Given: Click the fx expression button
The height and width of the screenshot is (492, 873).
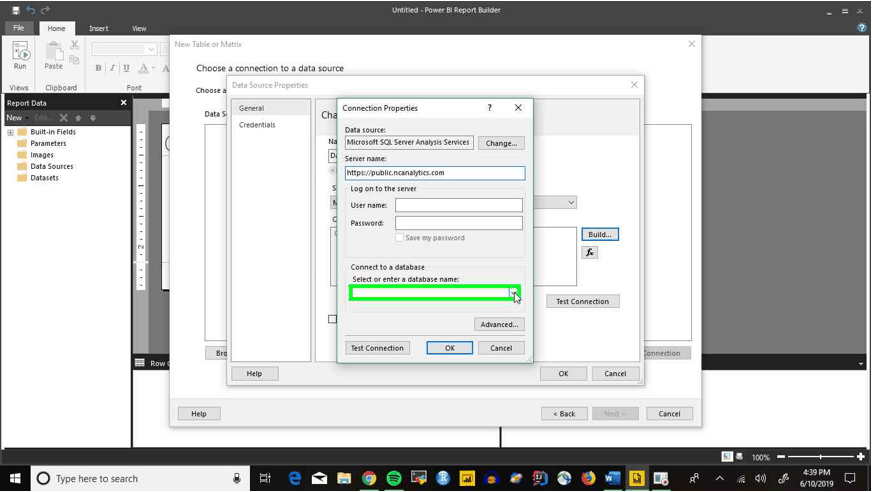Looking at the screenshot, I should 590,253.
